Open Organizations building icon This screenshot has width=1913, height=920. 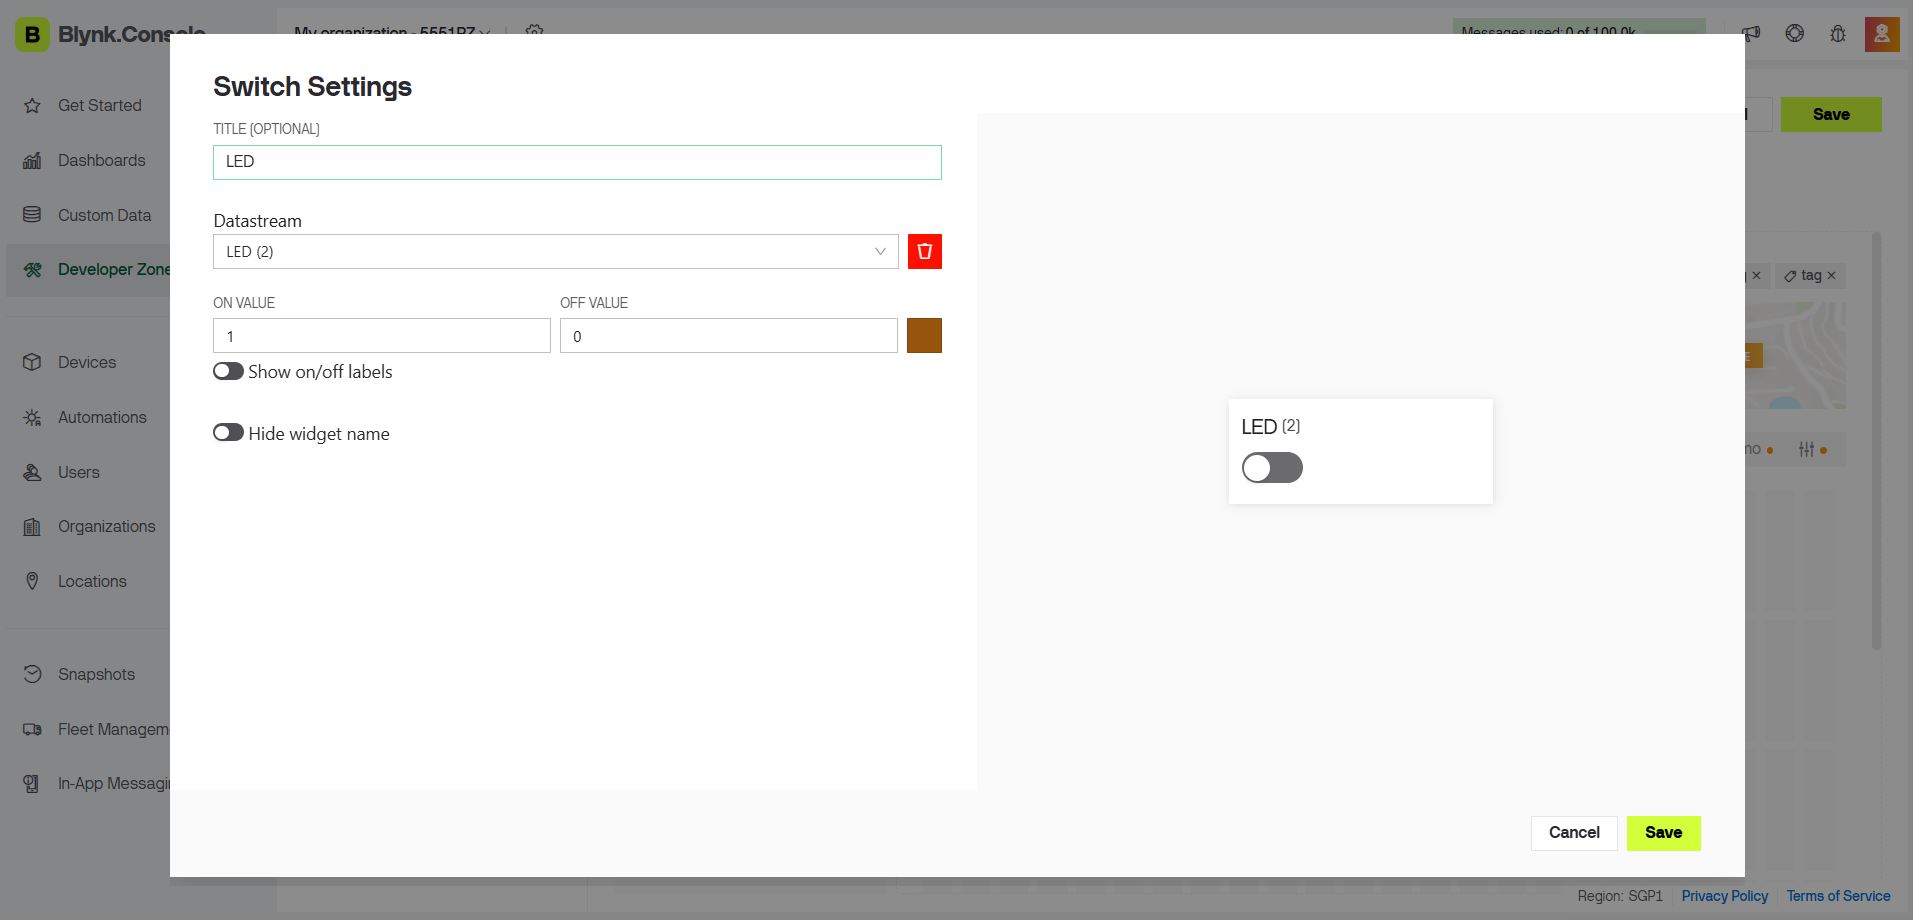click(32, 526)
